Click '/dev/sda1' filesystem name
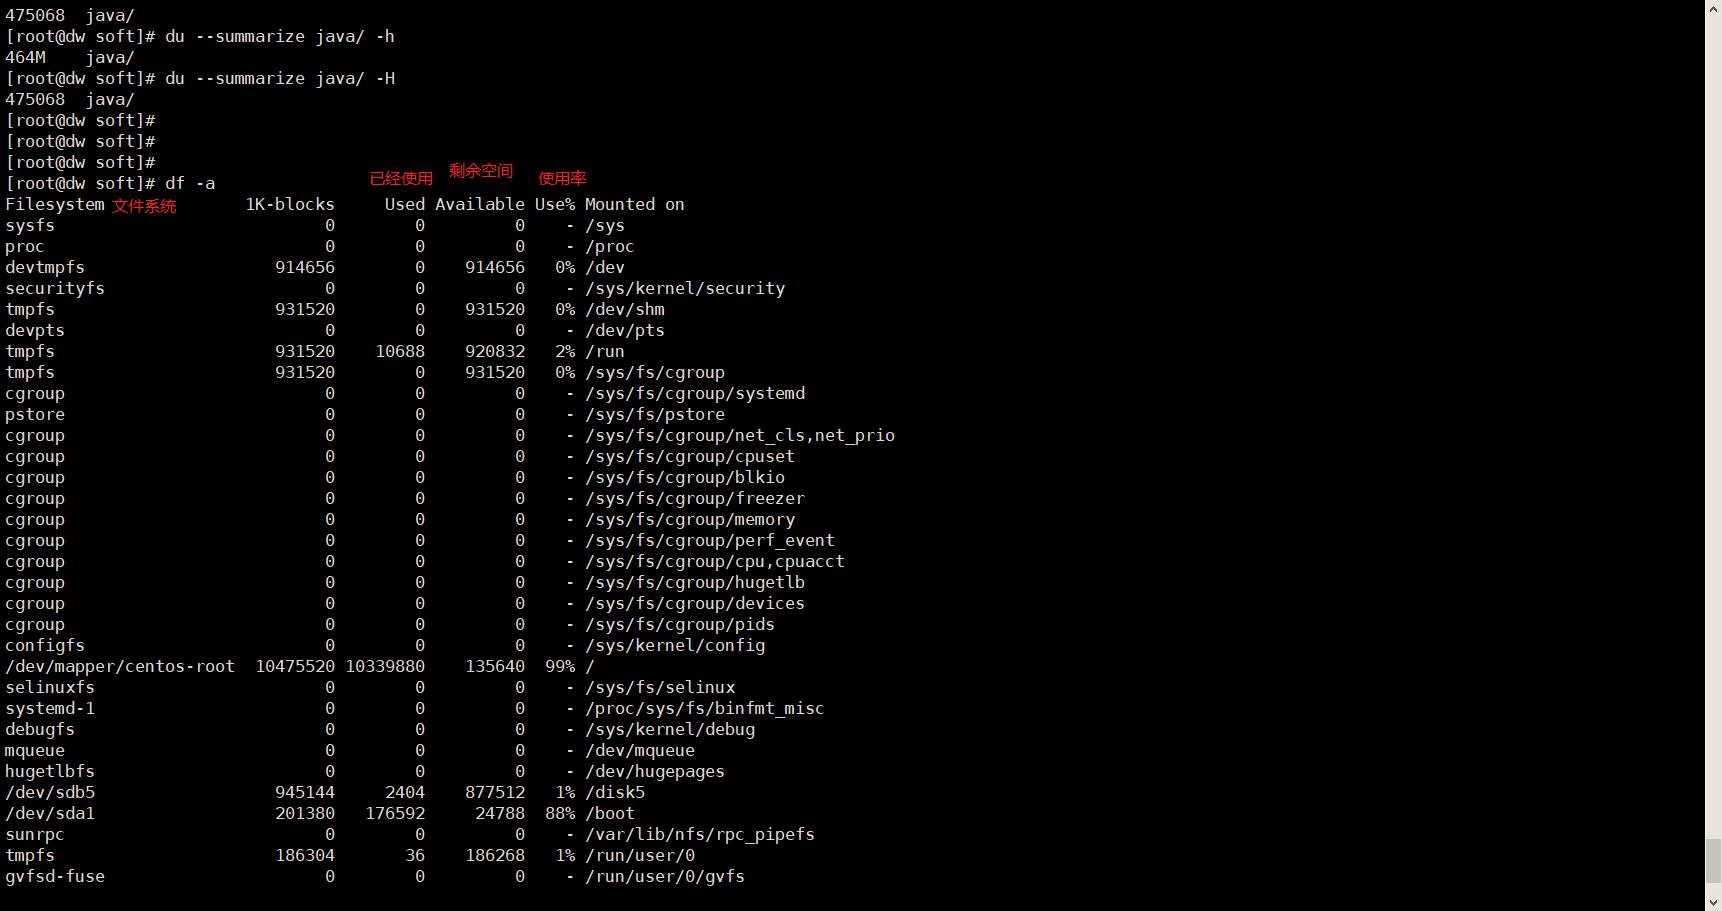This screenshot has height=911, width=1722. tap(50, 813)
